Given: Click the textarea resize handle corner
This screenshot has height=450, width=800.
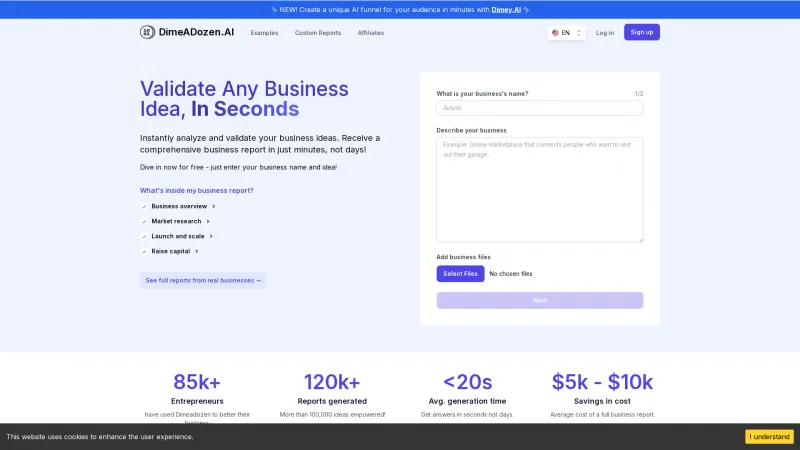Looking at the screenshot, I should 641,239.
